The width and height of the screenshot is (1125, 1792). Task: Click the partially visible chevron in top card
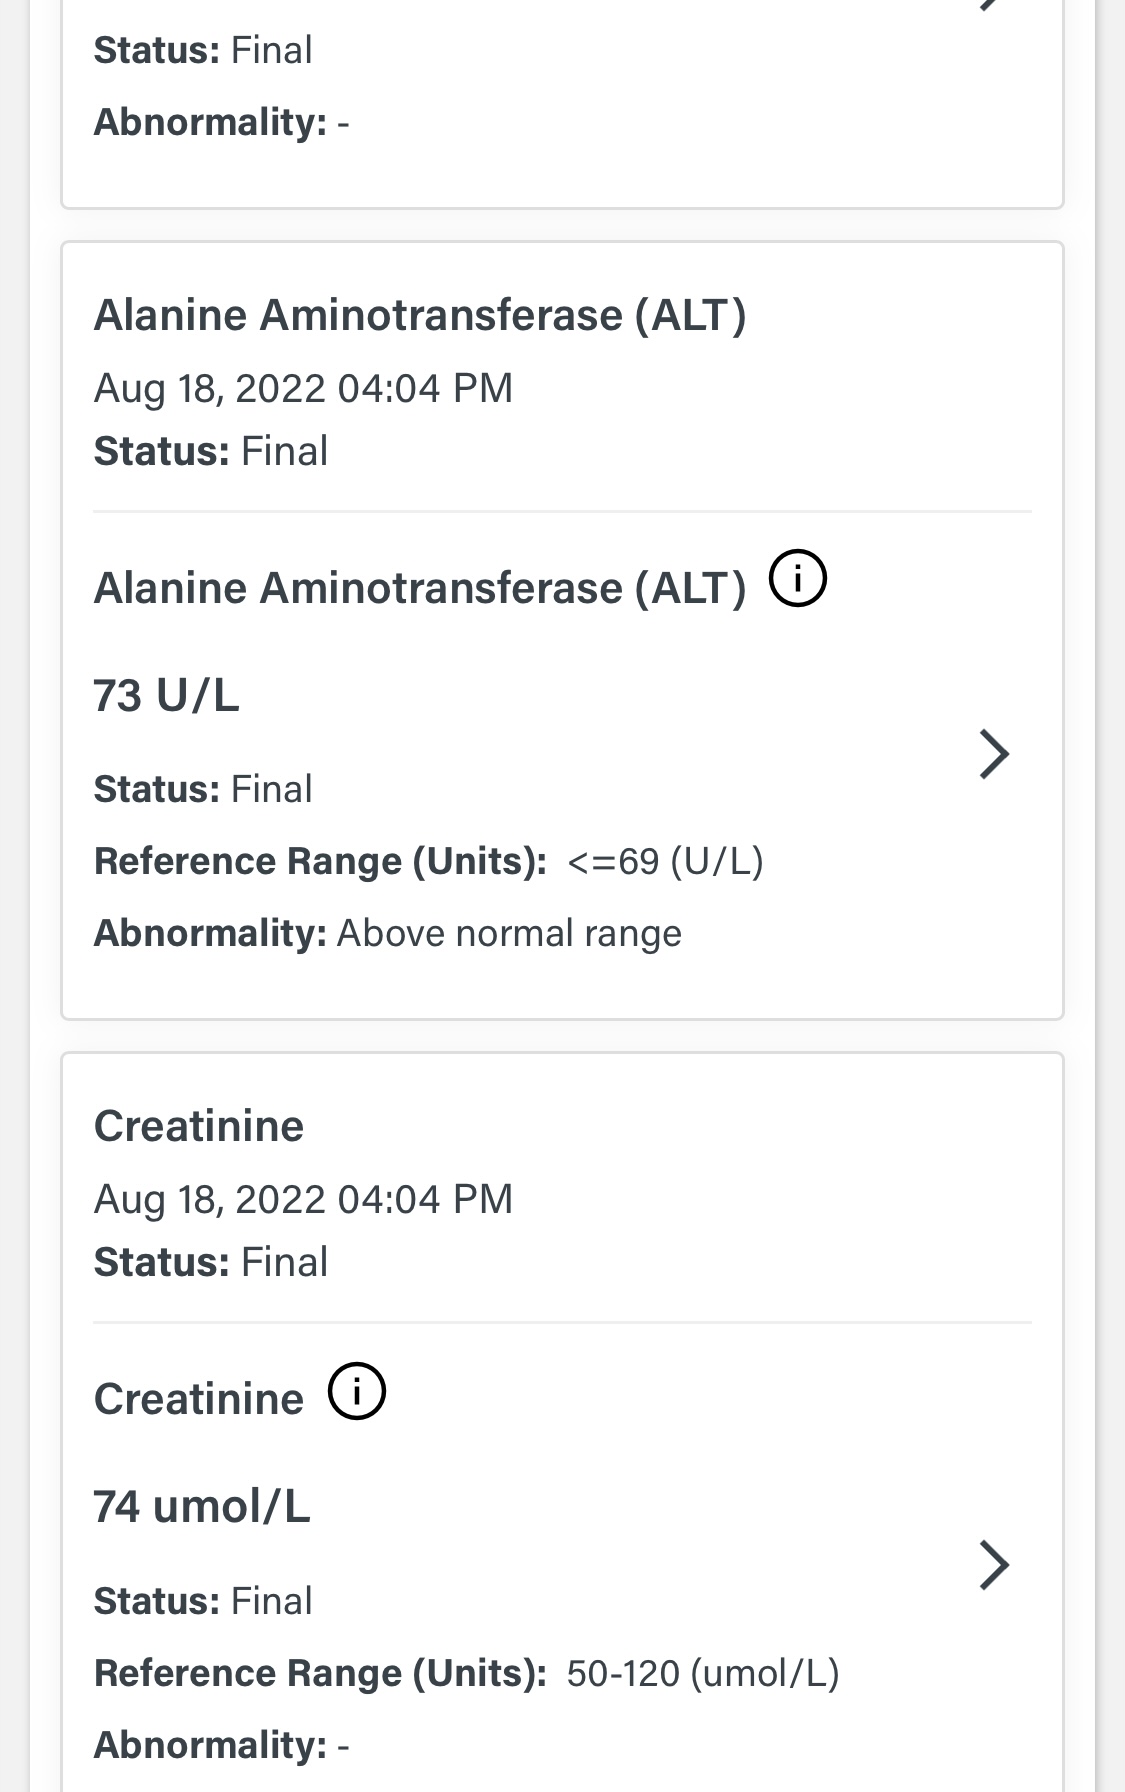pos(989,5)
